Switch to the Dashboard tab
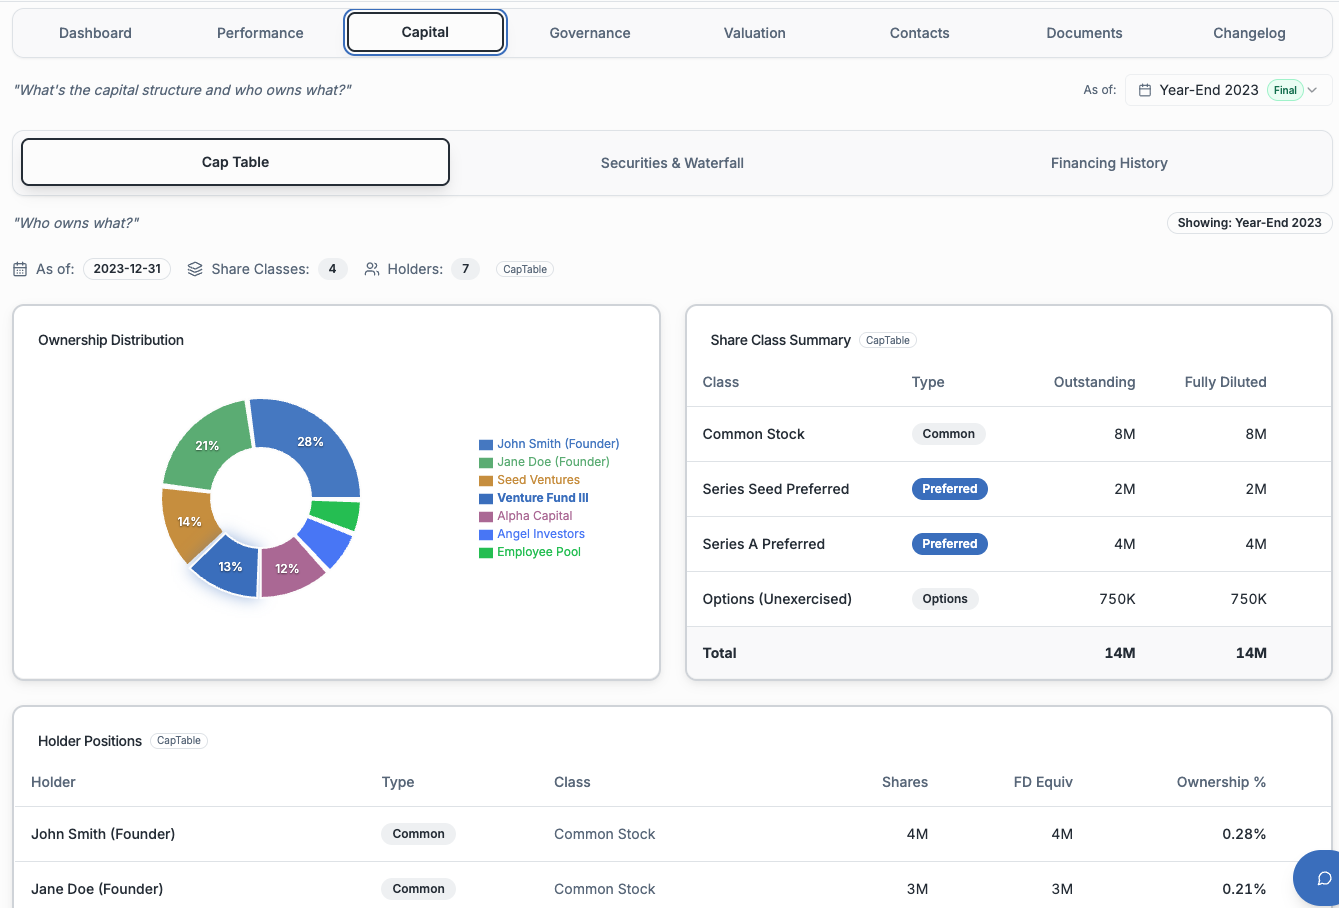1339x908 pixels. pyautogui.click(x=95, y=33)
